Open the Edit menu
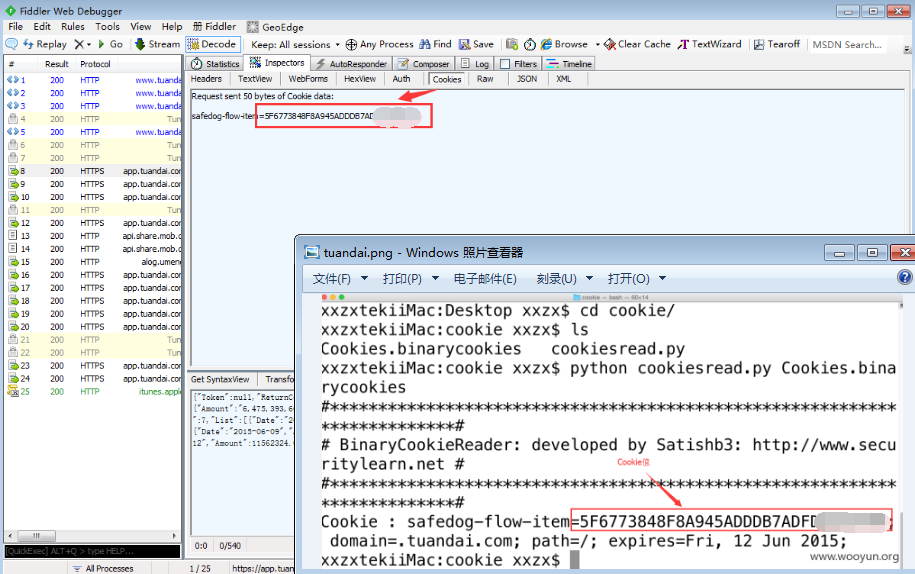Screen dimensions: 915x574 click(42, 27)
